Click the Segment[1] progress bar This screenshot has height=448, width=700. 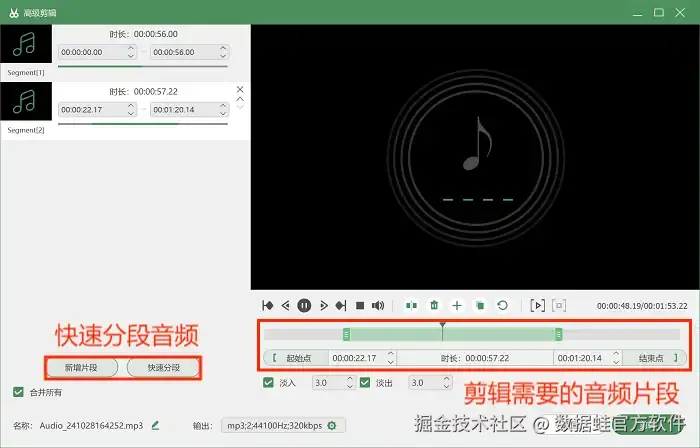143,66
